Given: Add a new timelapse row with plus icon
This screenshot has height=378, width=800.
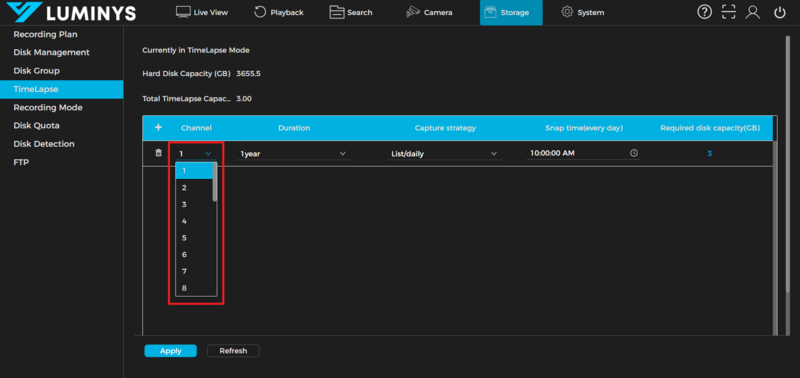Looking at the screenshot, I should [158, 128].
